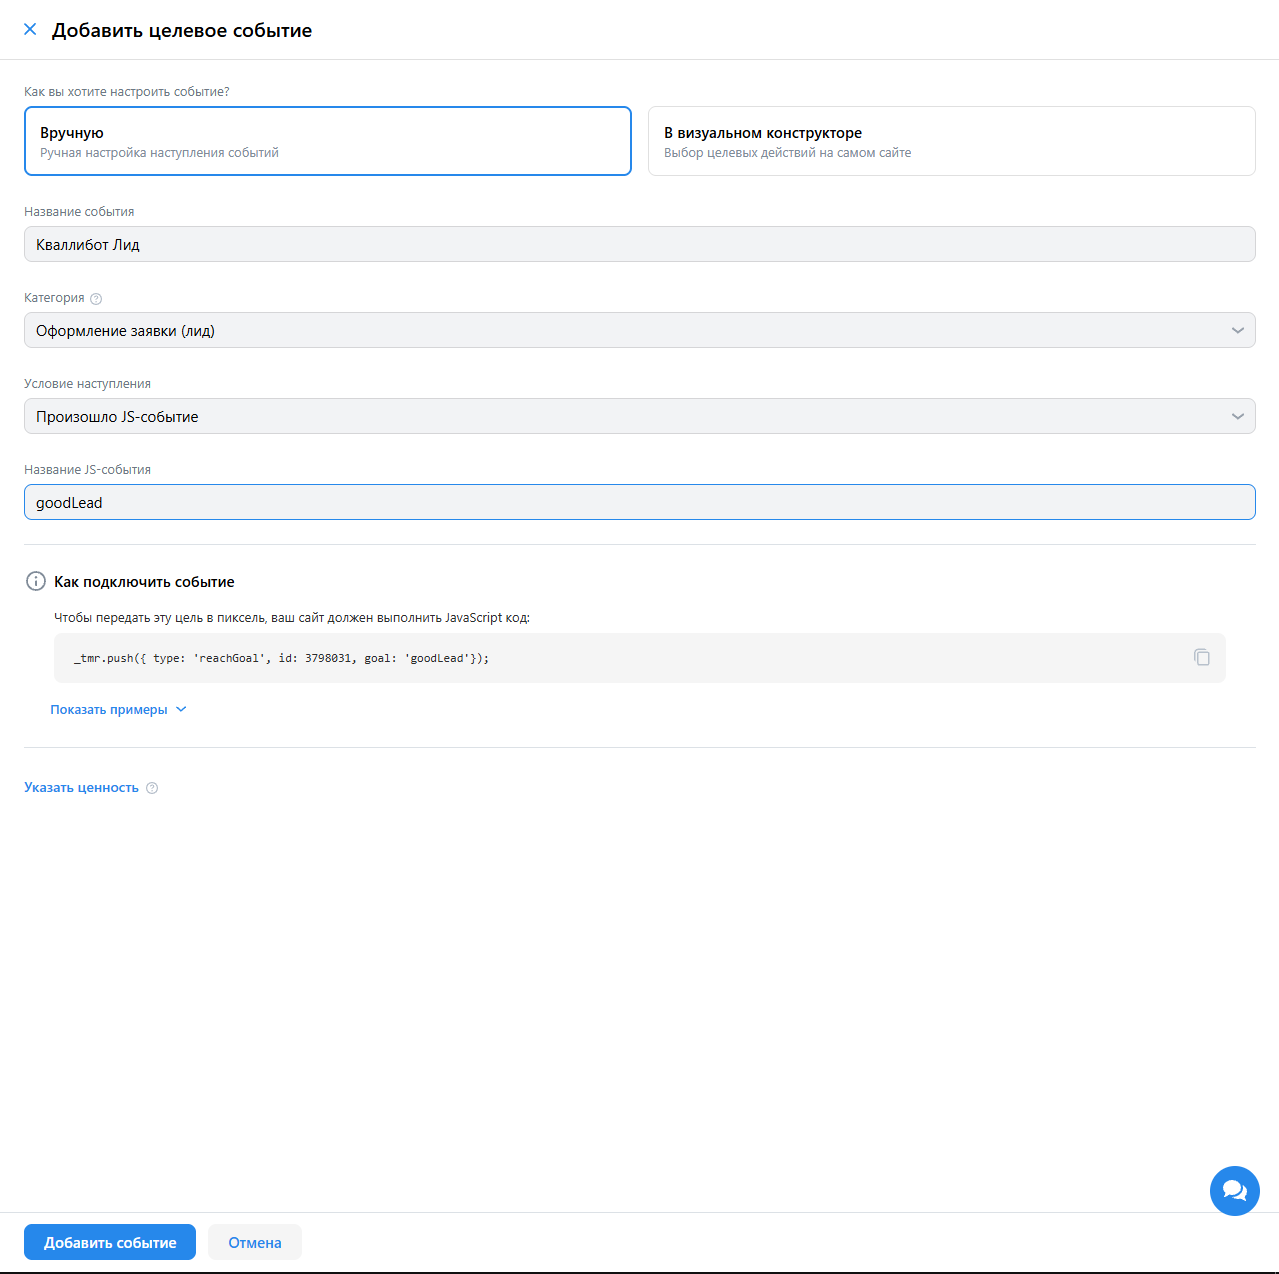Viewport: 1279px width, 1274px height.
Task: Click the _tmr.push code block
Action: pos(639,658)
